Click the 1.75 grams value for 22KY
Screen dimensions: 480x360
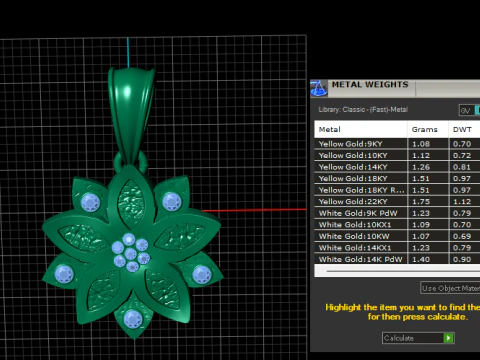tap(421, 202)
